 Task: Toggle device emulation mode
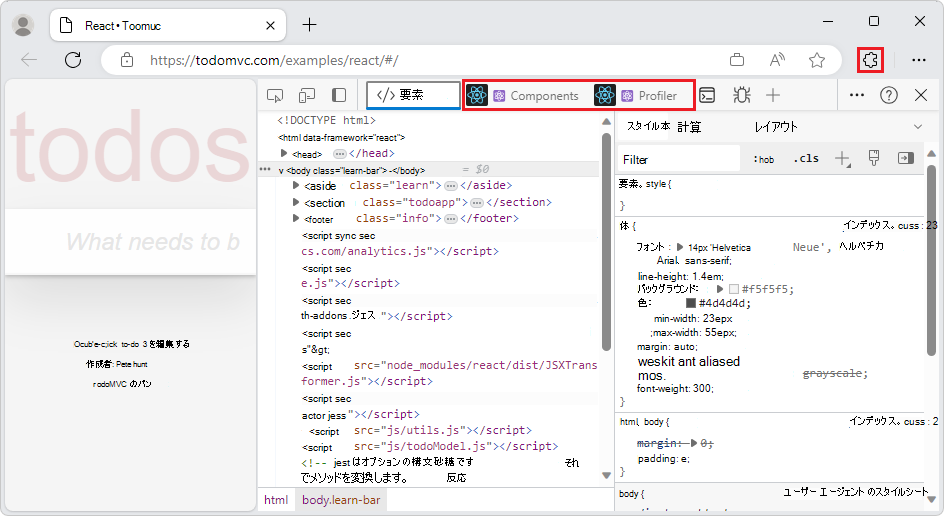tap(306, 95)
